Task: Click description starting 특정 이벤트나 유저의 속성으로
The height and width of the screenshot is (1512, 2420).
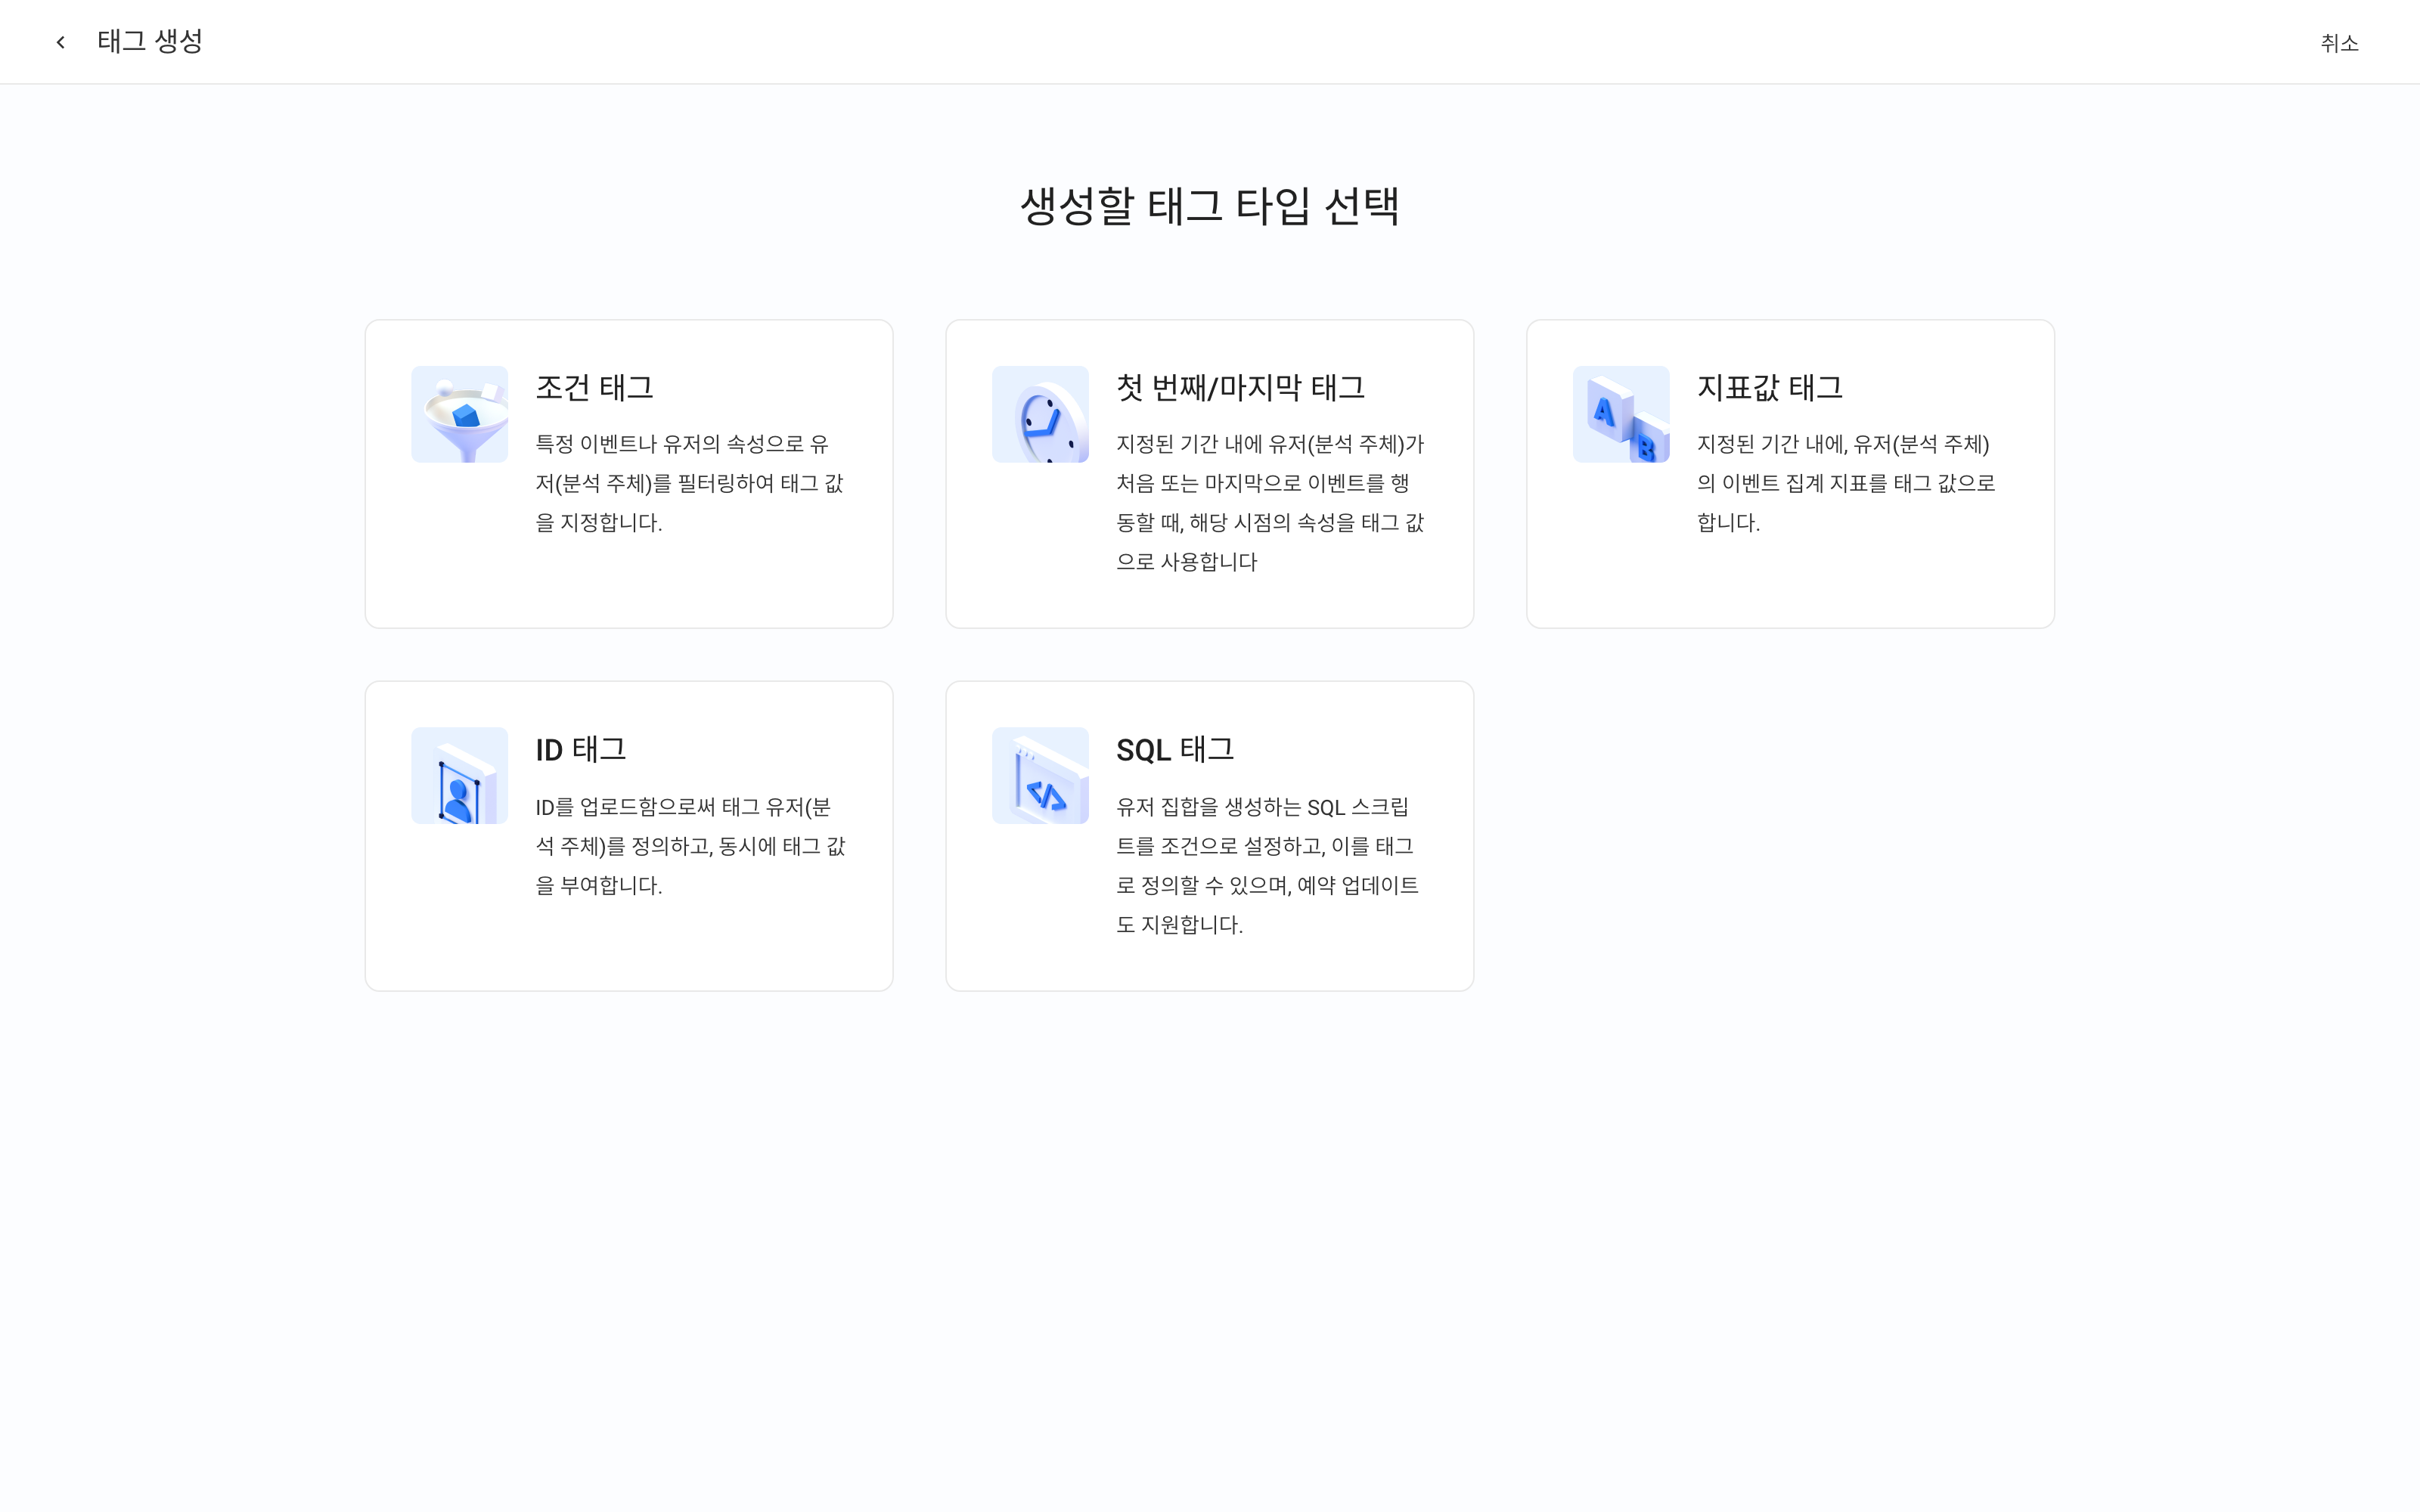Action: (690, 483)
